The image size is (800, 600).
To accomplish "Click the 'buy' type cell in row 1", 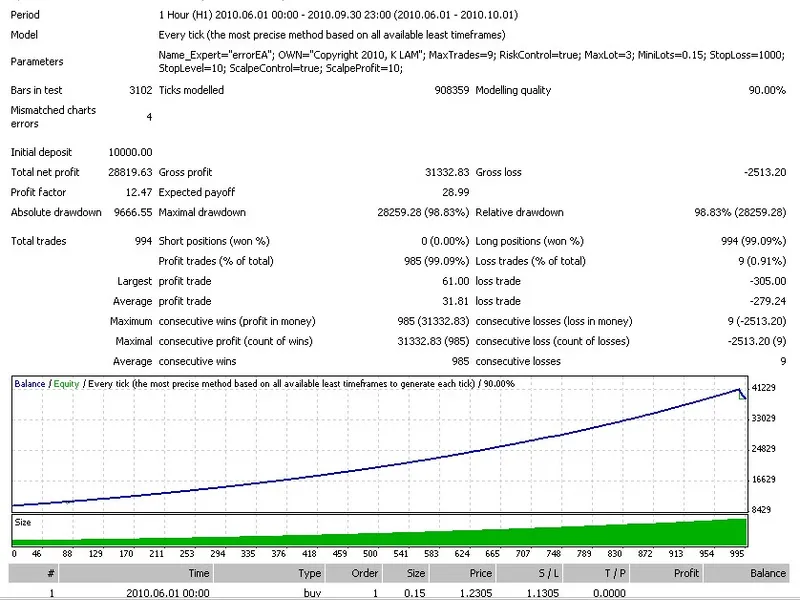I will click(x=312, y=593).
